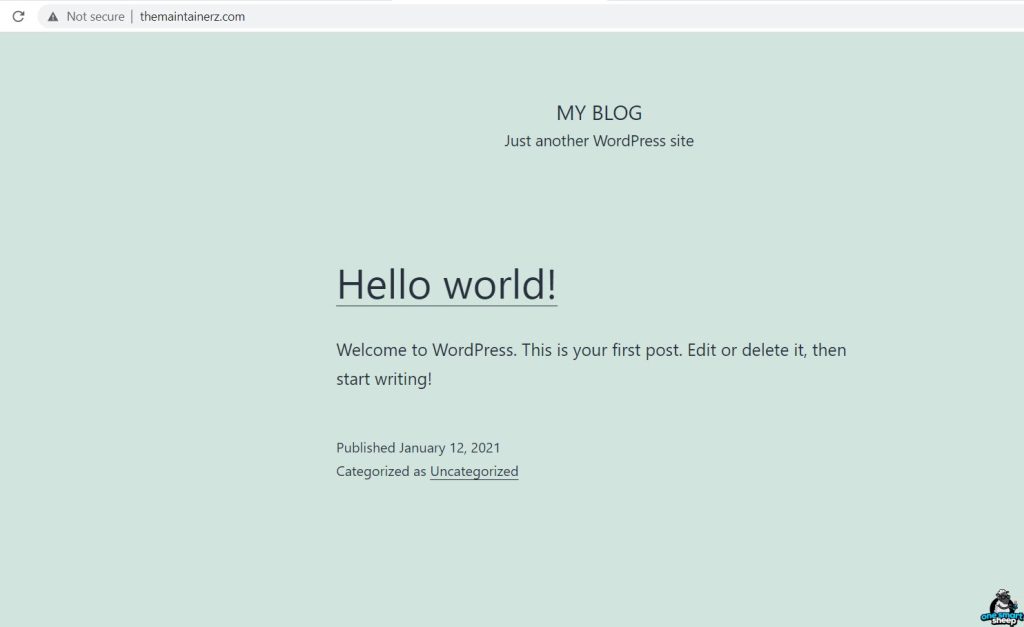Click the "Categorized as" label
The height and width of the screenshot is (627, 1024).
[x=381, y=472]
